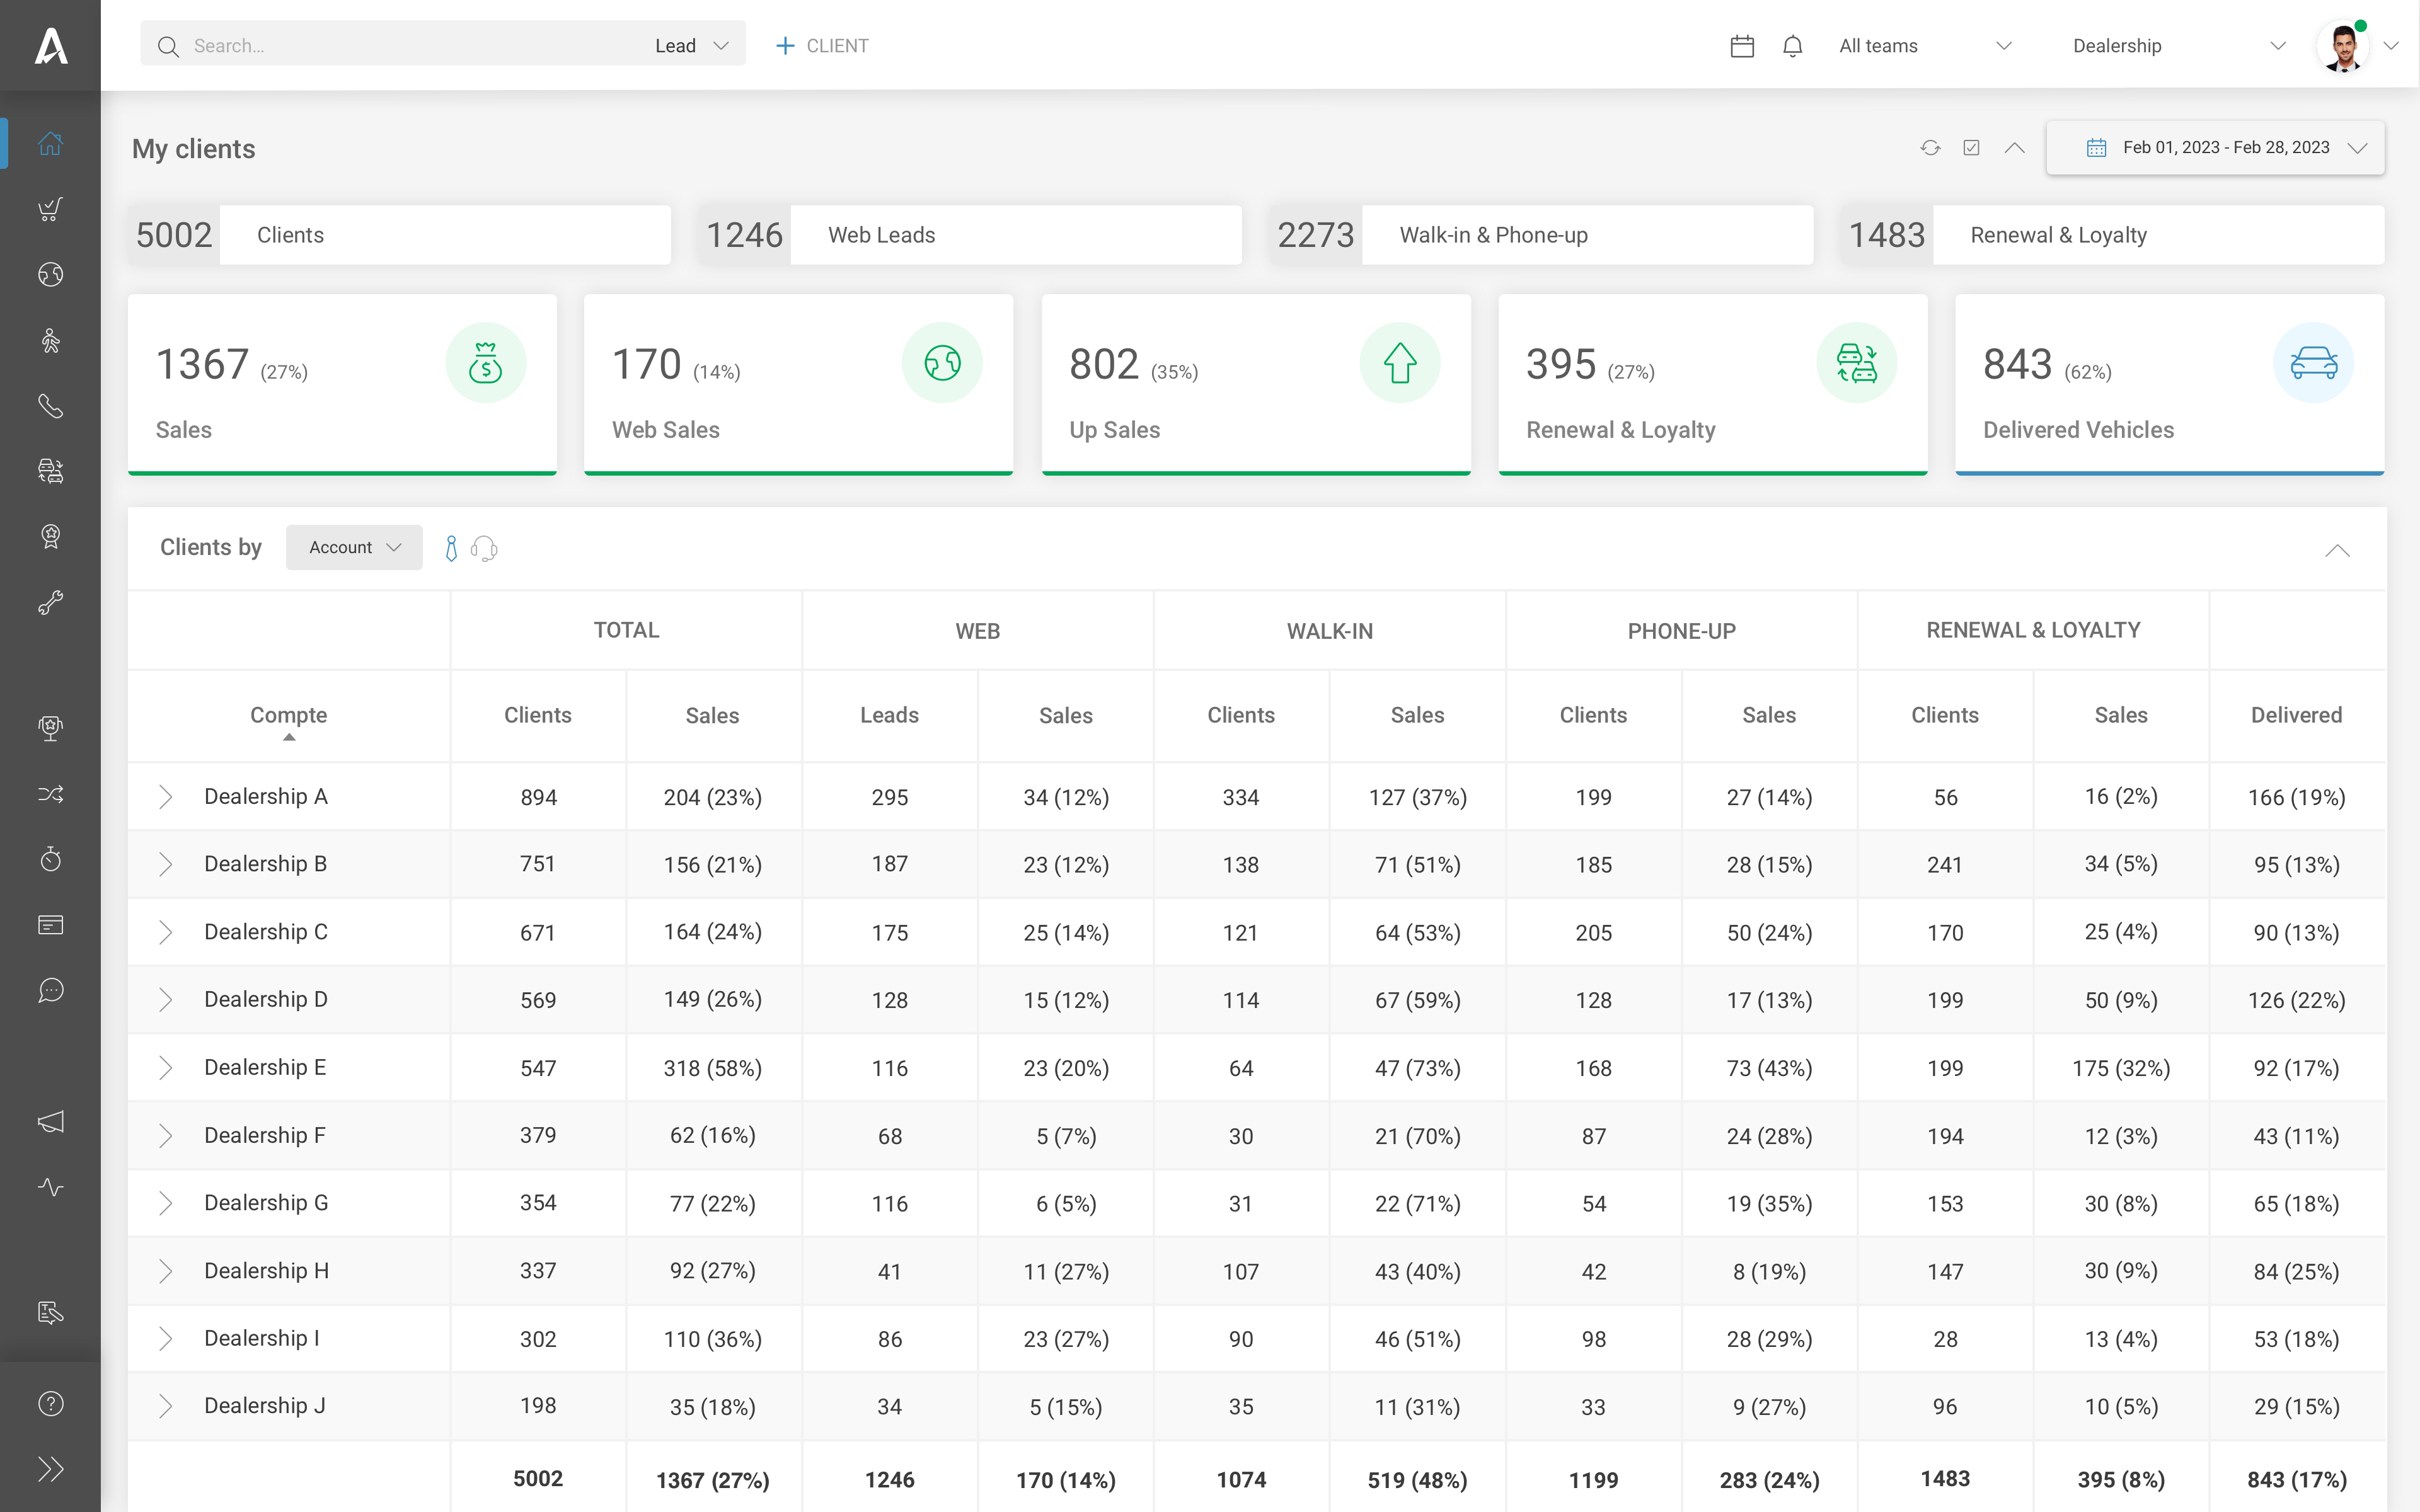This screenshot has height=1512, width=2420.
Task: Open the Renewal & Loyalty 395 stat card
Action: pos(1713,384)
